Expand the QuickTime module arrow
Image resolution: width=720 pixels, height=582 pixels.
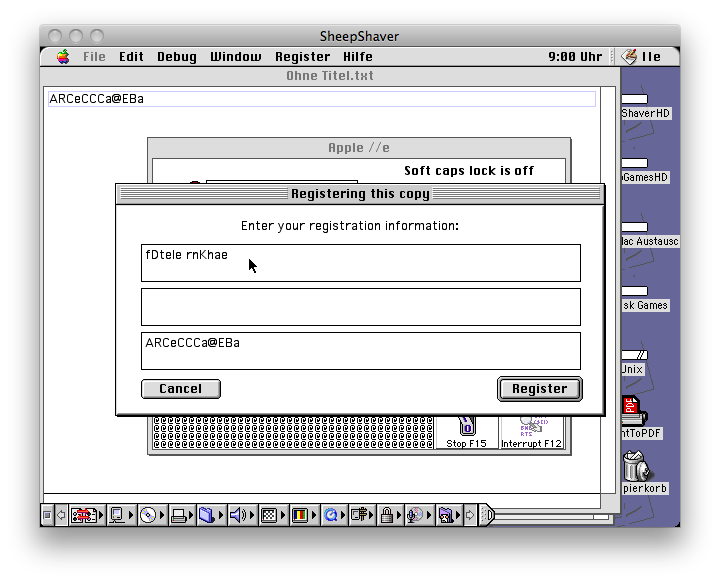tap(343, 515)
